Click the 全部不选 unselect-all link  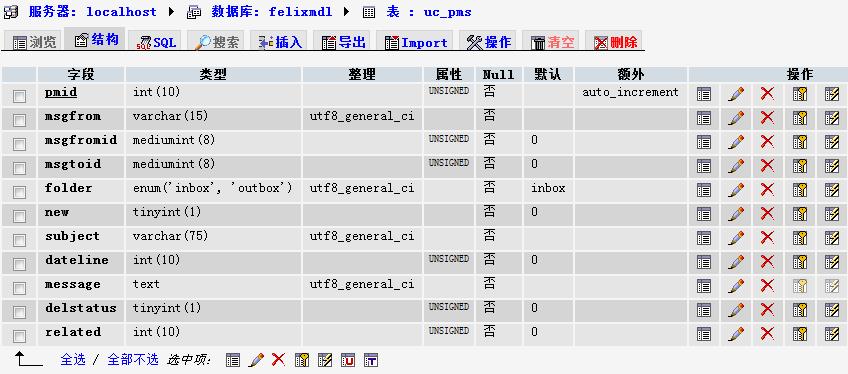tap(132, 359)
